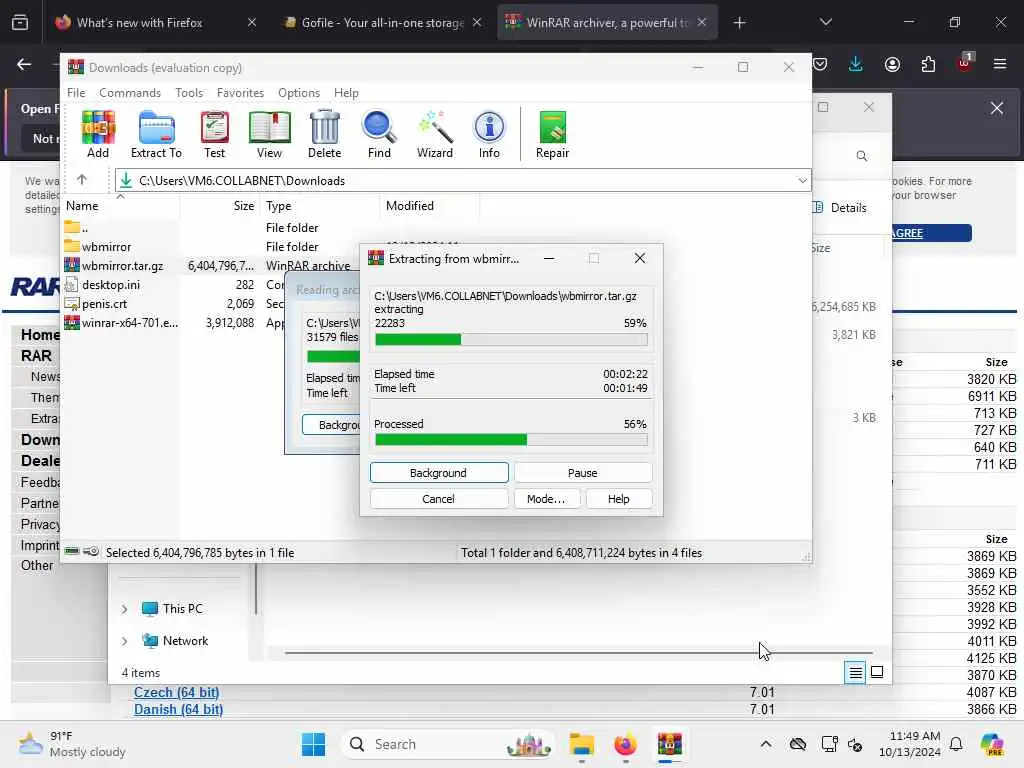This screenshot has width=1024, height=768.
Task: Sort WinRAR file list by Name column
Action: [121, 206]
